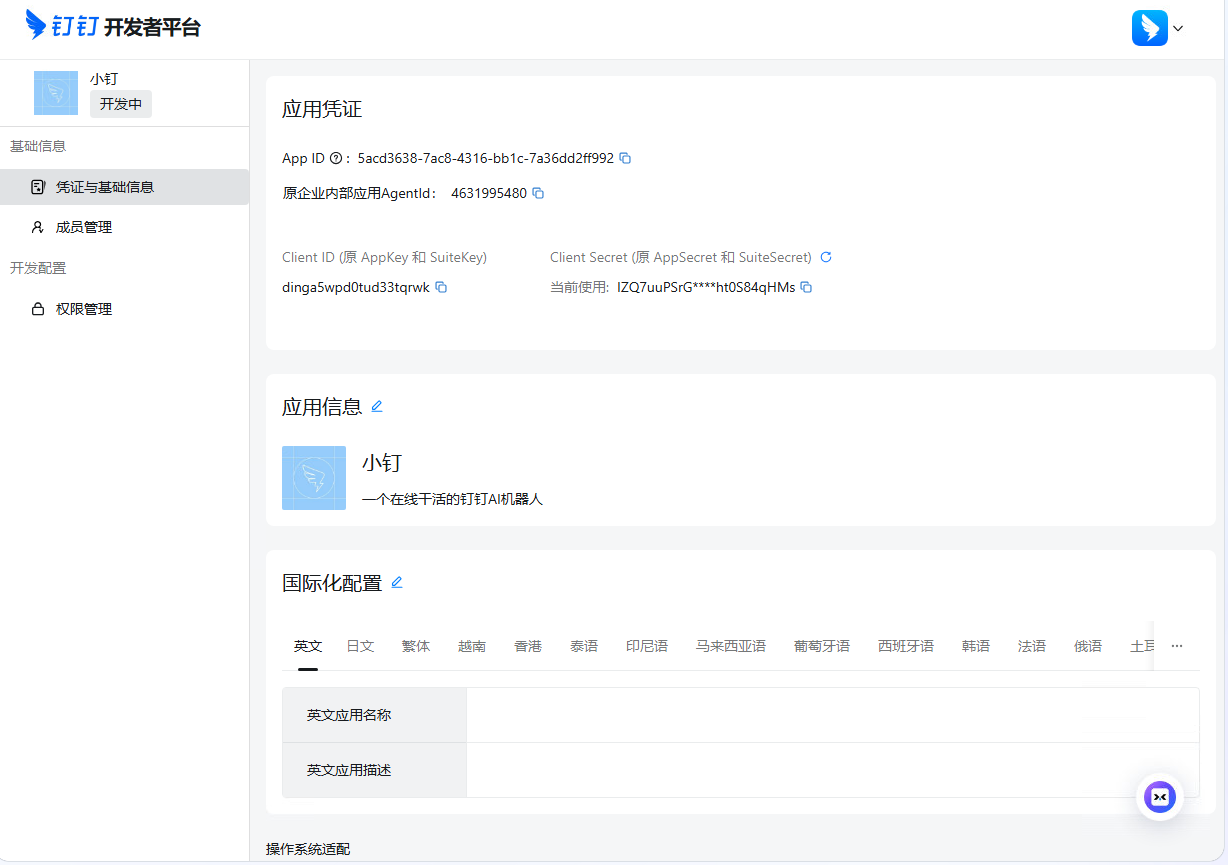Copy the Client ID dinga5wpd0tud33tqrwk
The width and height of the screenshot is (1228, 865).
coord(441,287)
